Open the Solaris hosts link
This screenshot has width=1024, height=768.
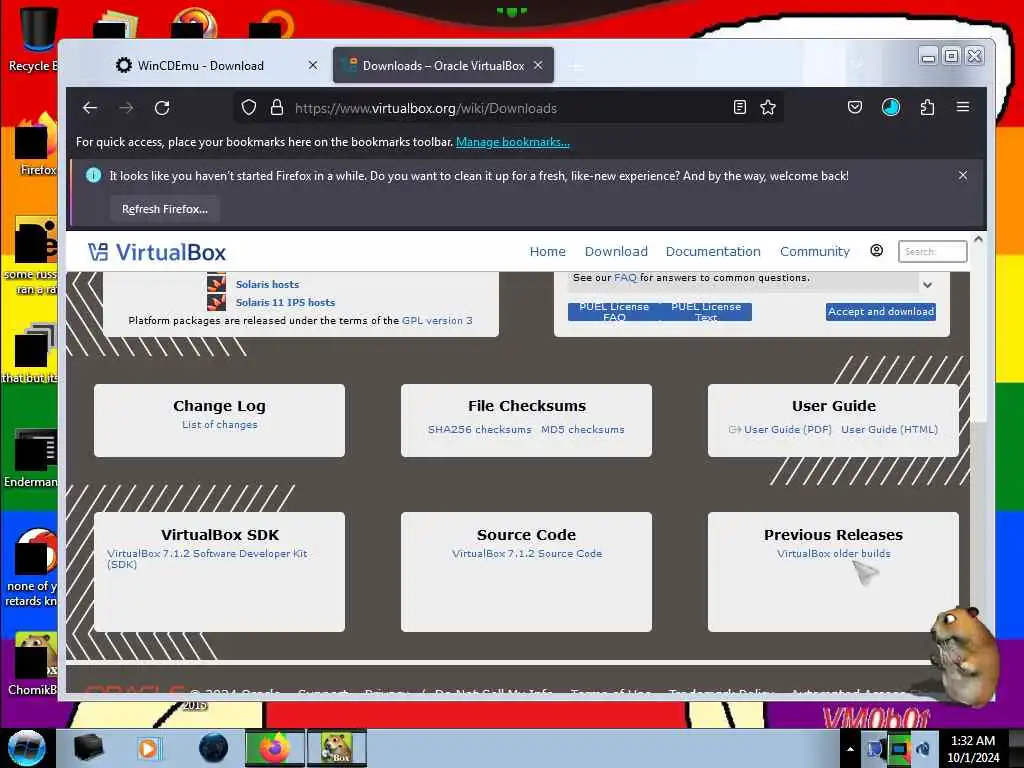[x=267, y=284]
